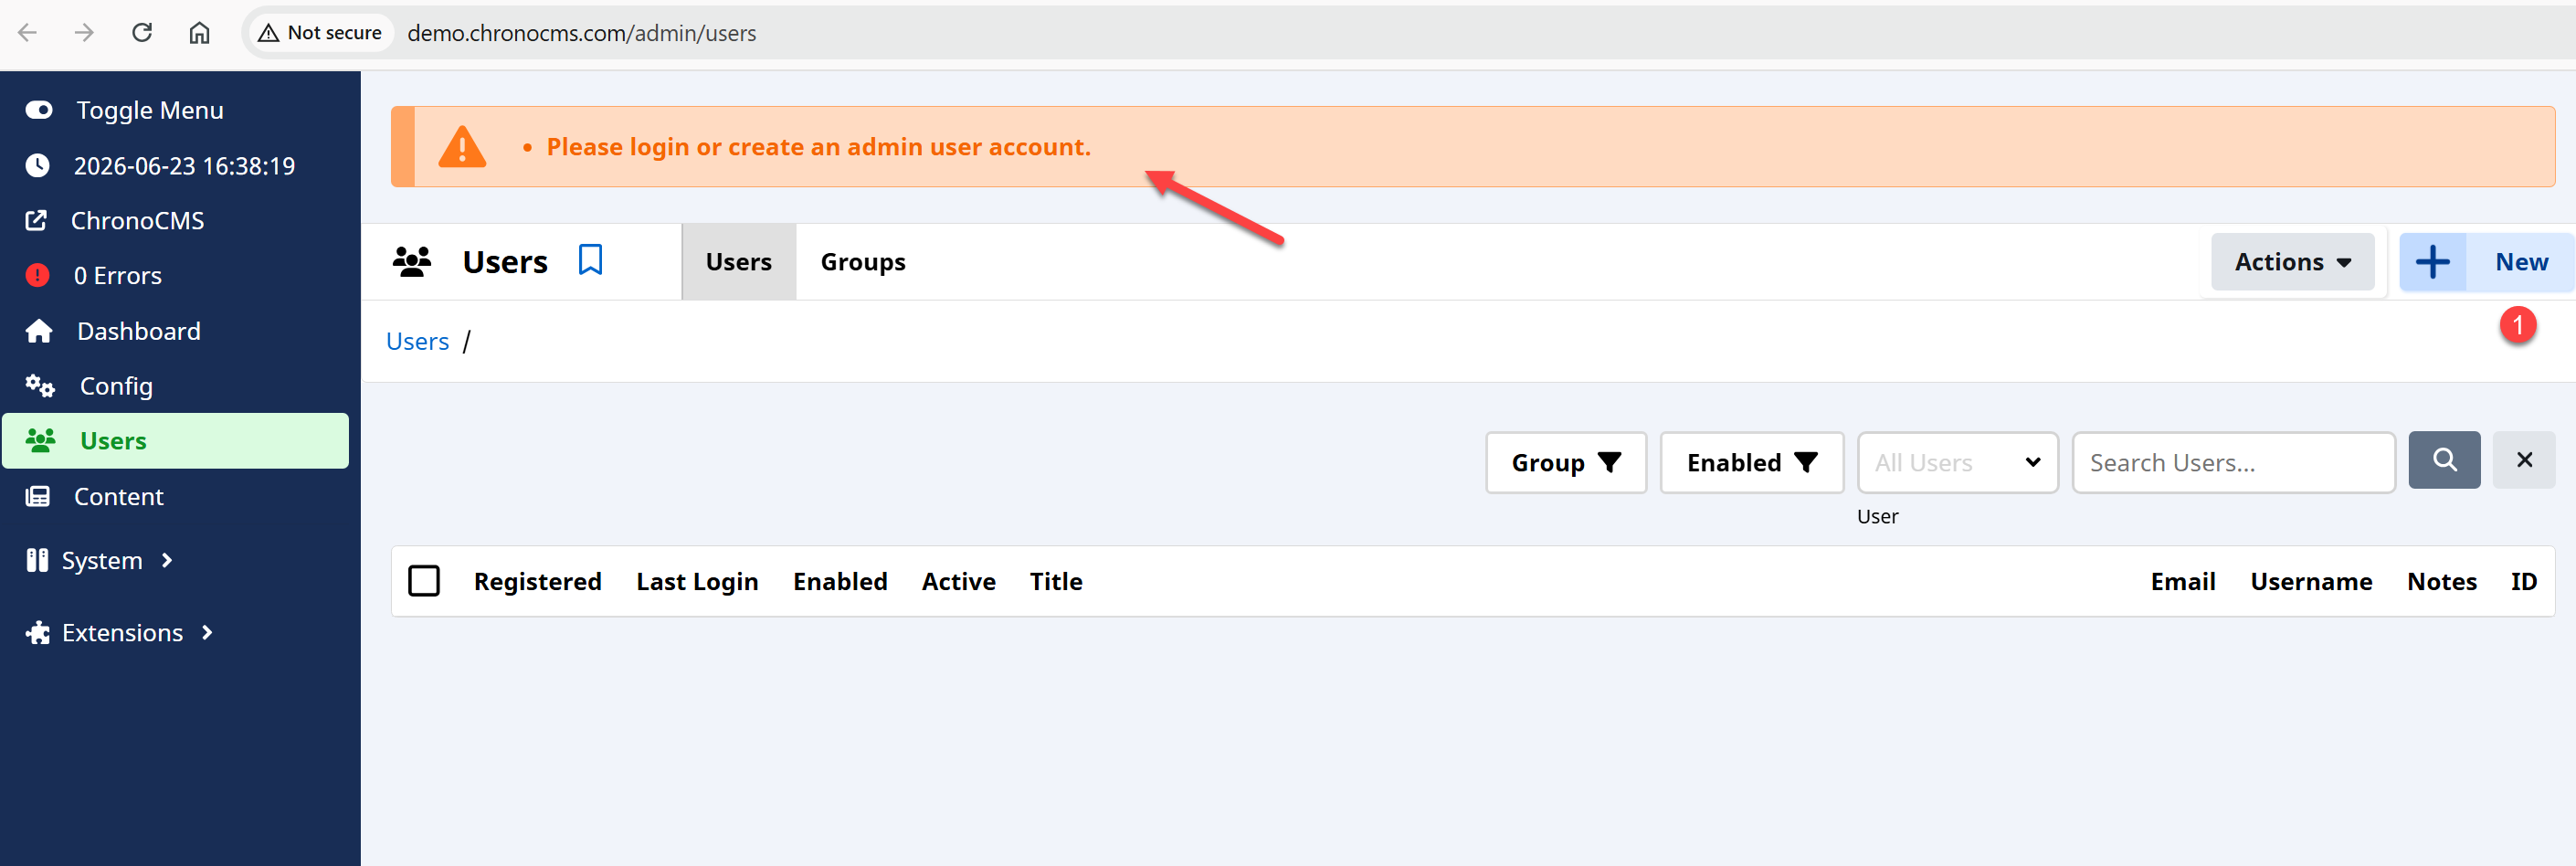The image size is (2576, 866).
Task: Click the Config gears icon
Action: (40, 386)
